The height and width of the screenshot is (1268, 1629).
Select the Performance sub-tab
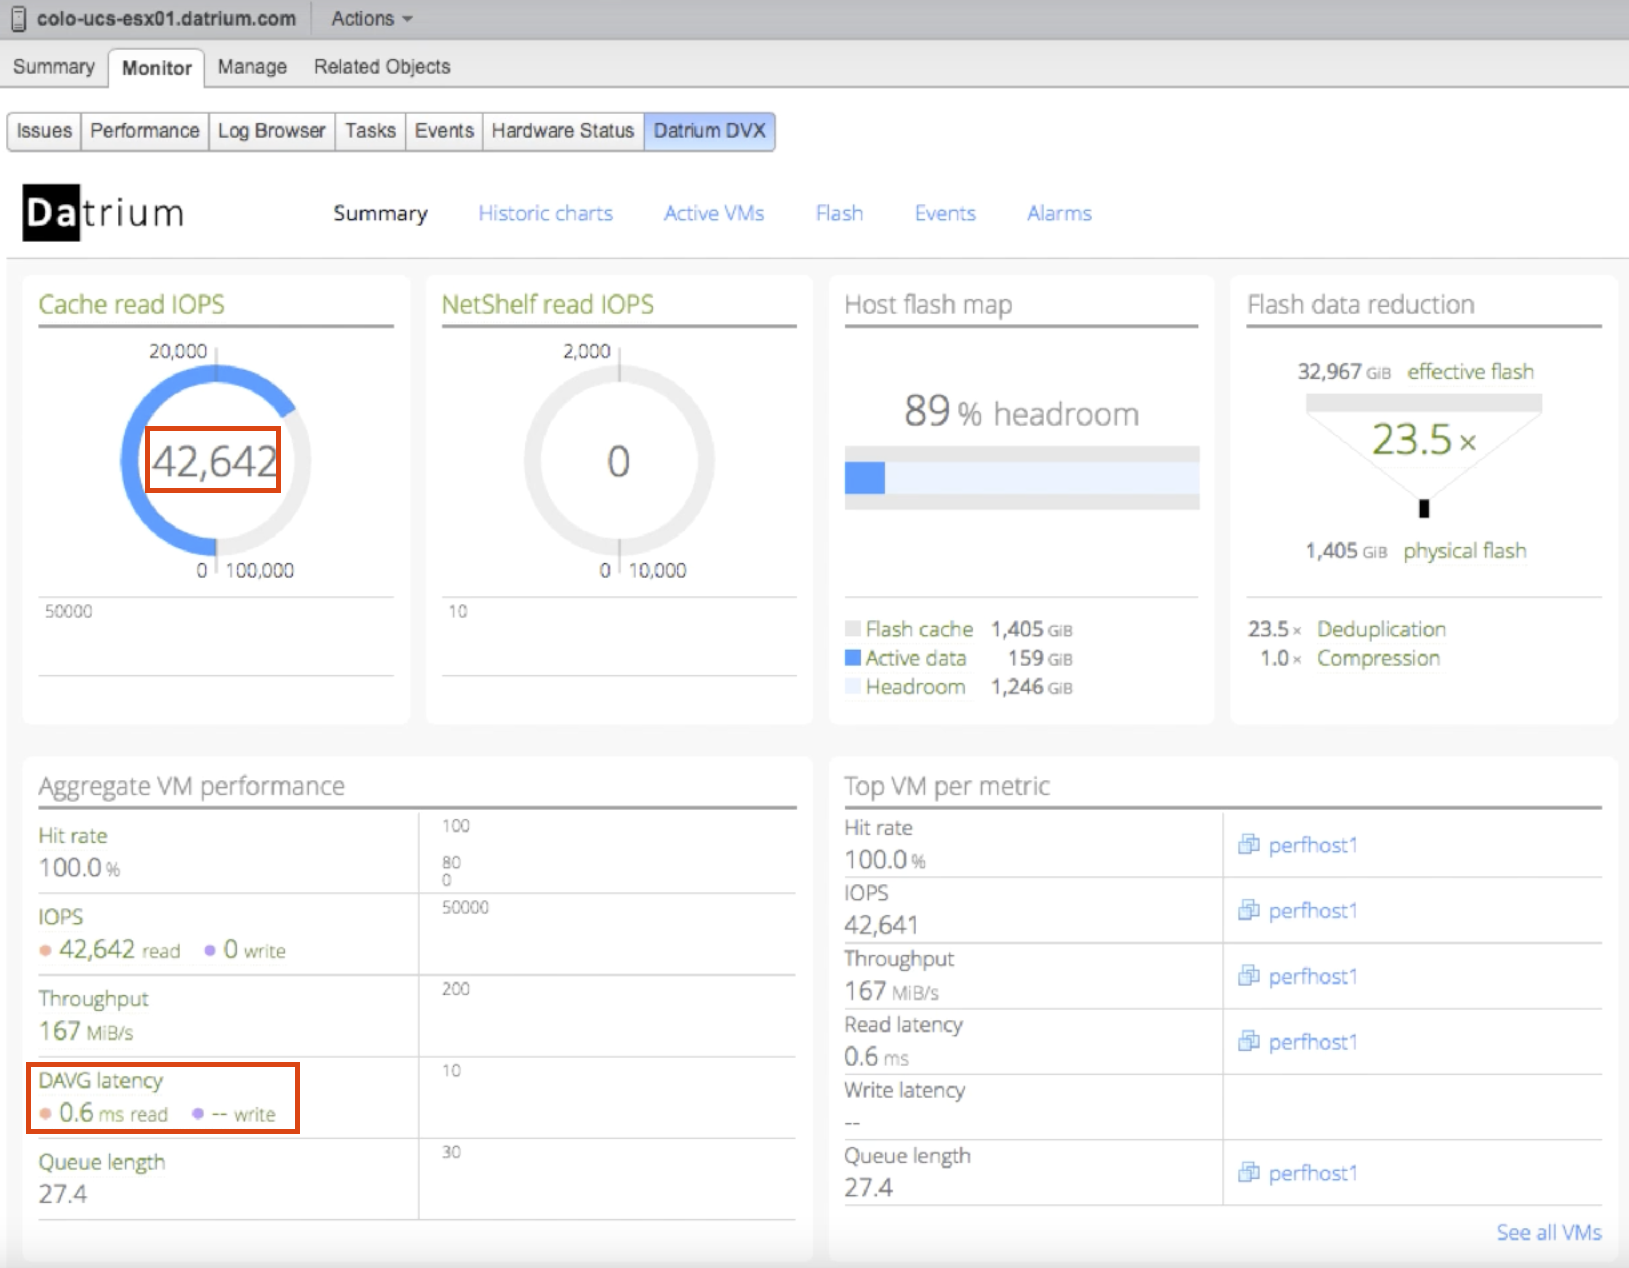pos(145,131)
